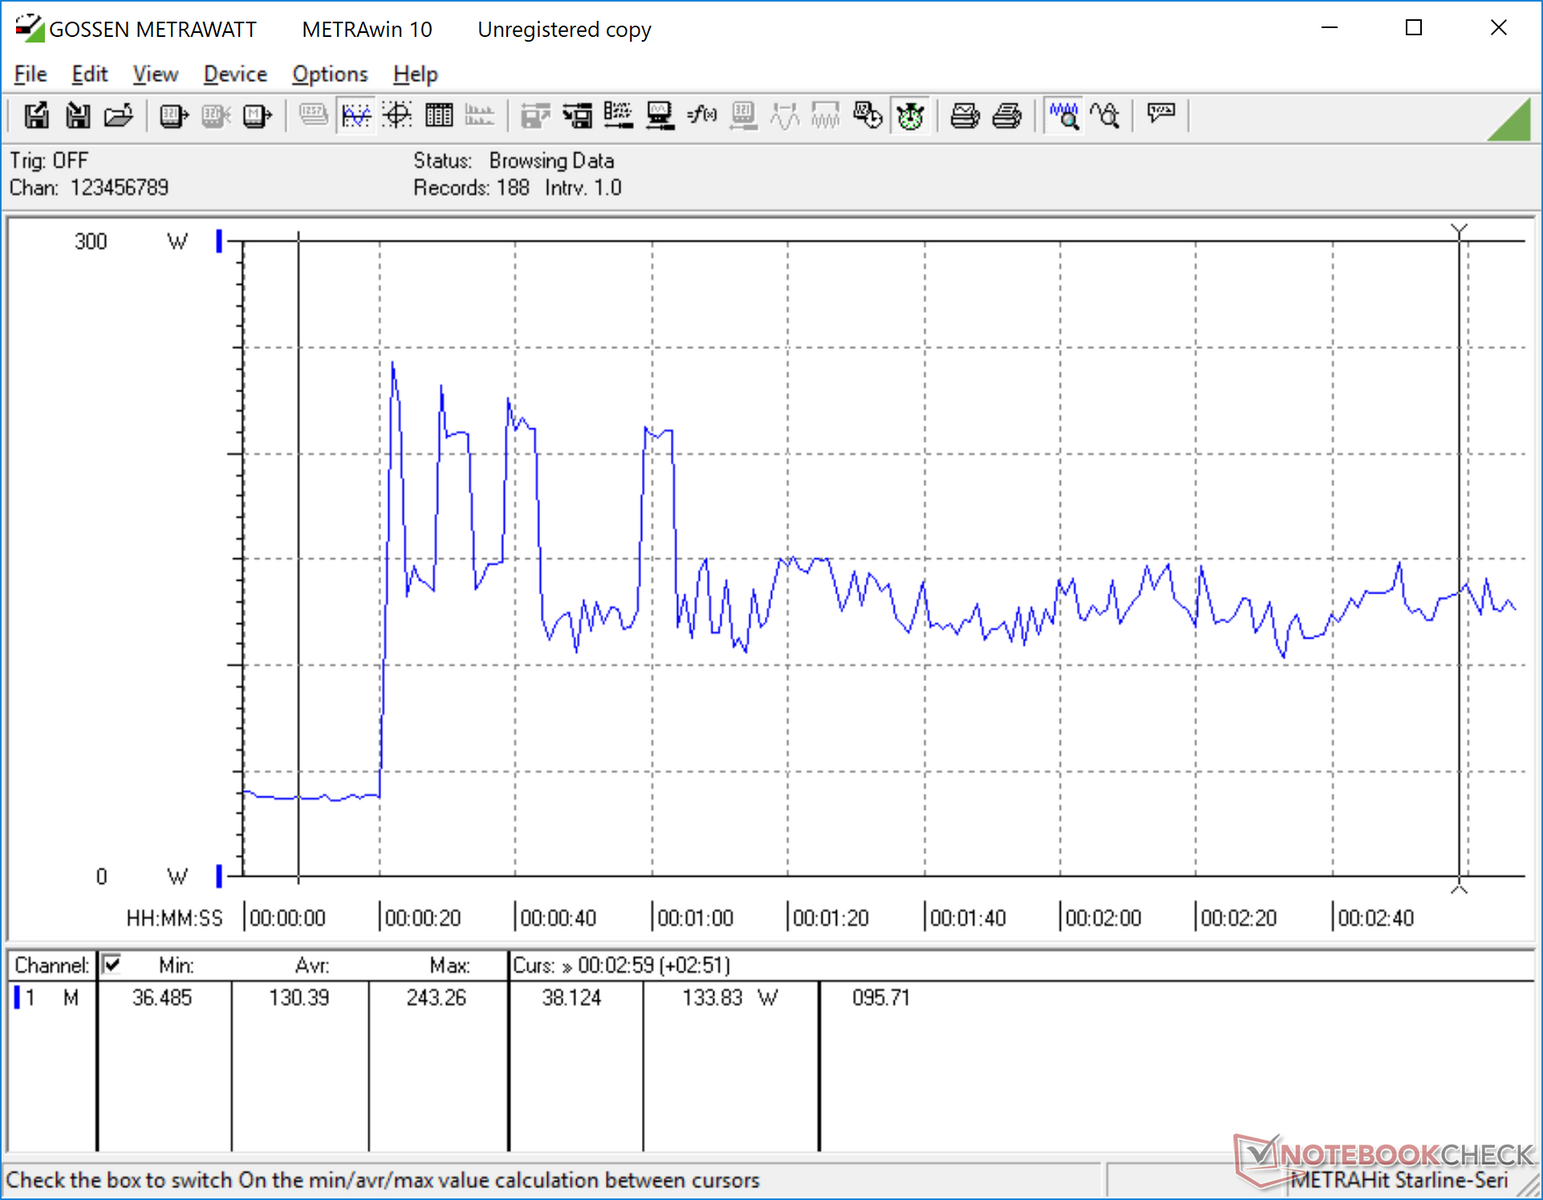Open the Help menu
1543x1200 pixels.
(415, 74)
